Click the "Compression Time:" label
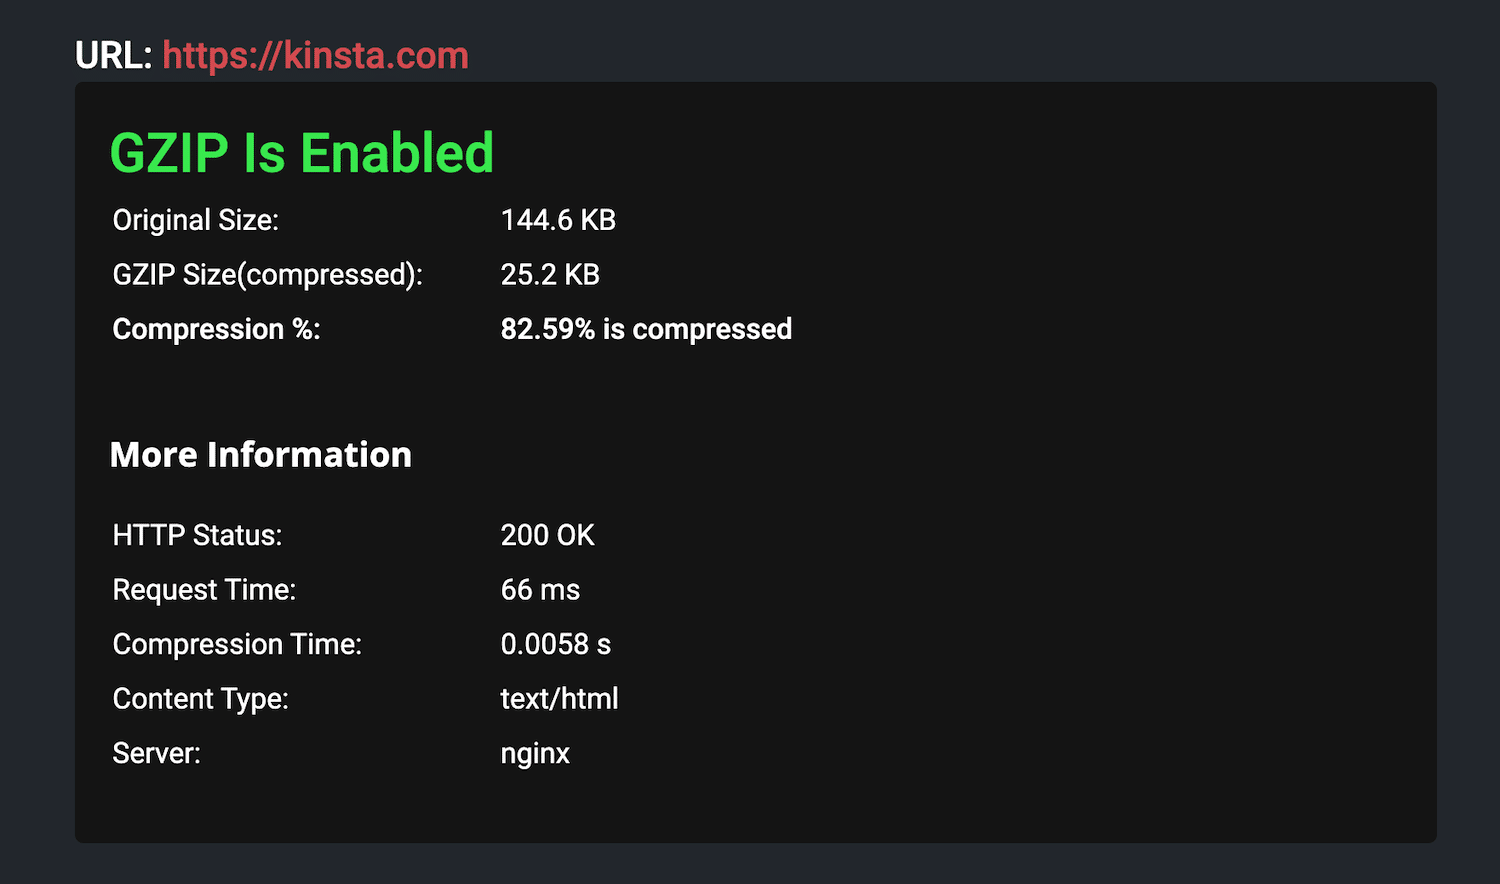The height and width of the screenshot is (884, 1500). pyautogui.click(x=237, y=644)
